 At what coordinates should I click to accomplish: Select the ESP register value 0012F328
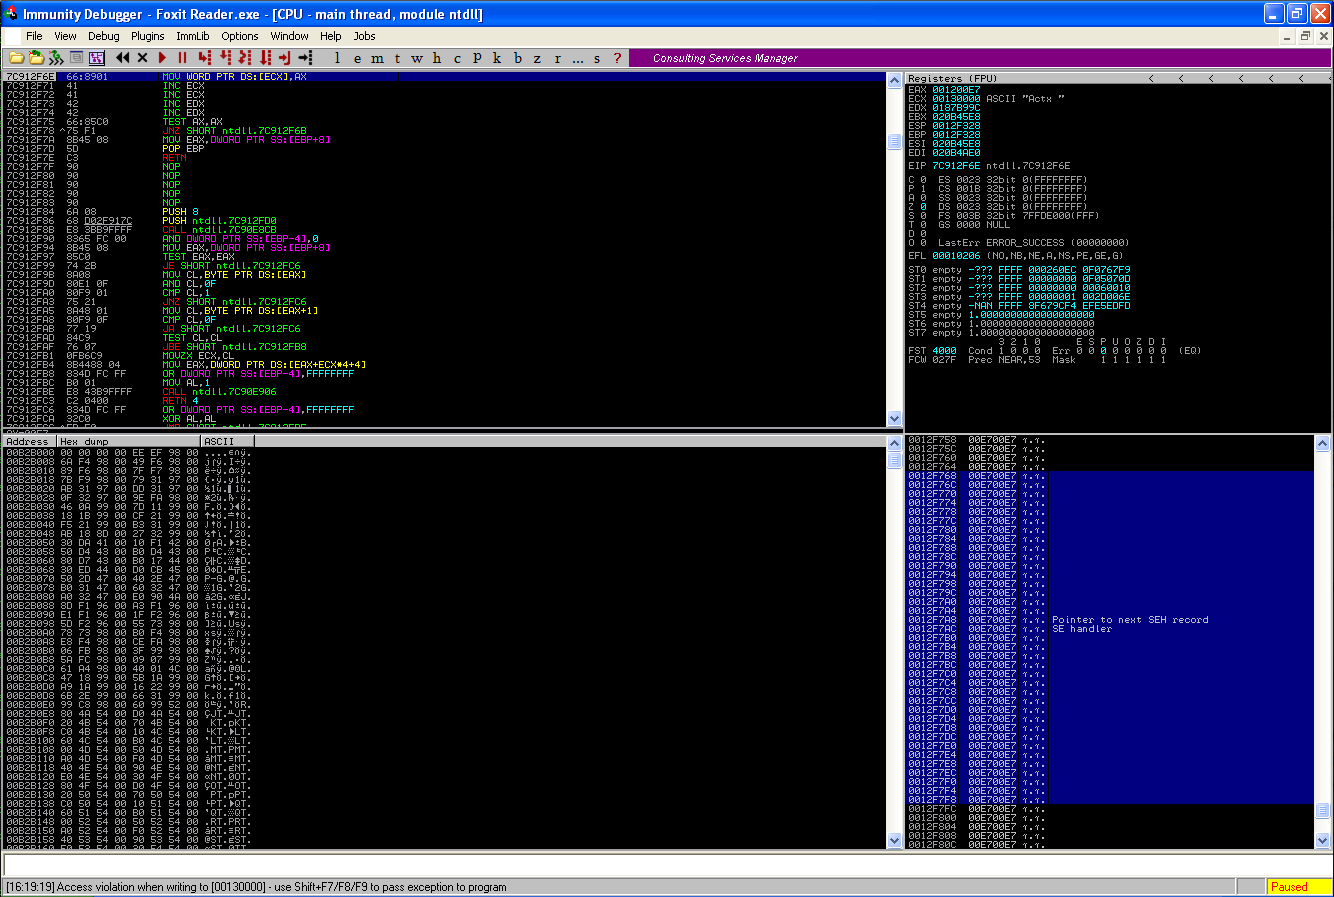pos(956,126)
